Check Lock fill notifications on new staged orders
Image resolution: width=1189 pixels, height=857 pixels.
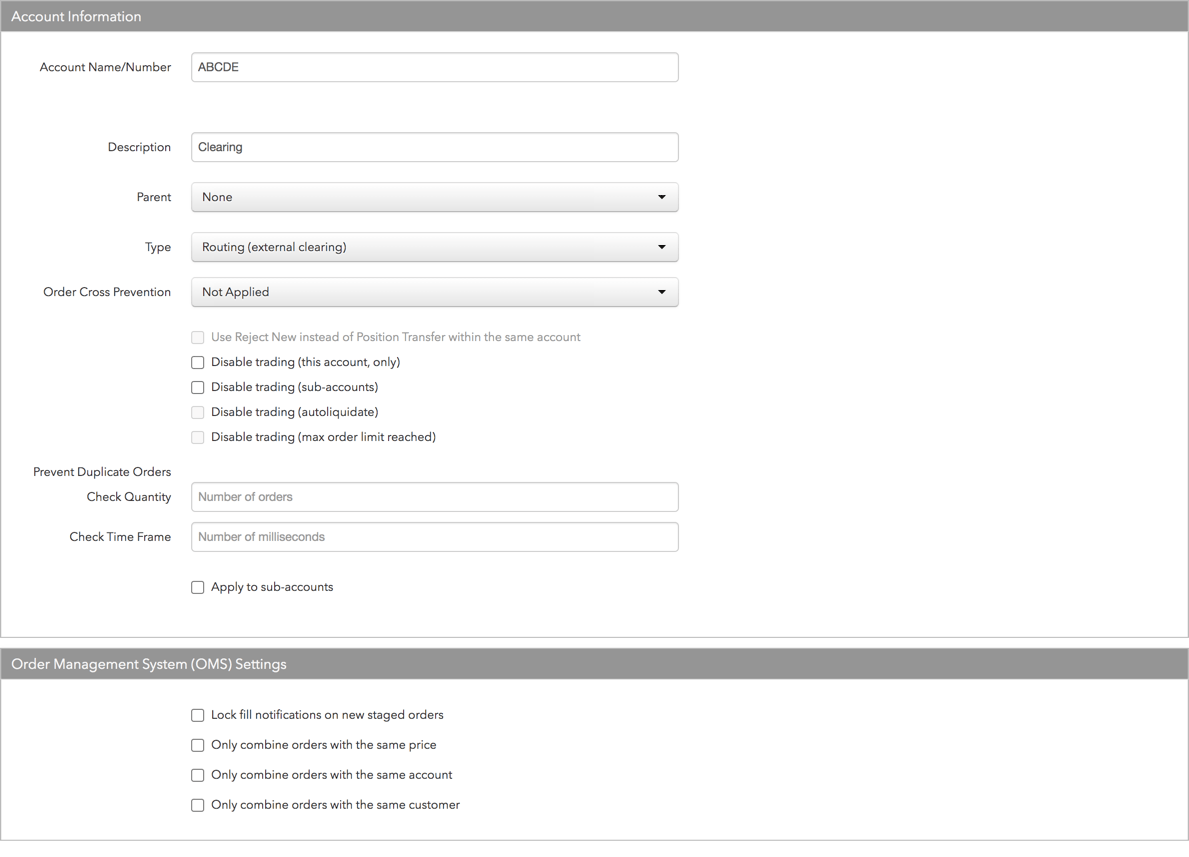point(198,715)
